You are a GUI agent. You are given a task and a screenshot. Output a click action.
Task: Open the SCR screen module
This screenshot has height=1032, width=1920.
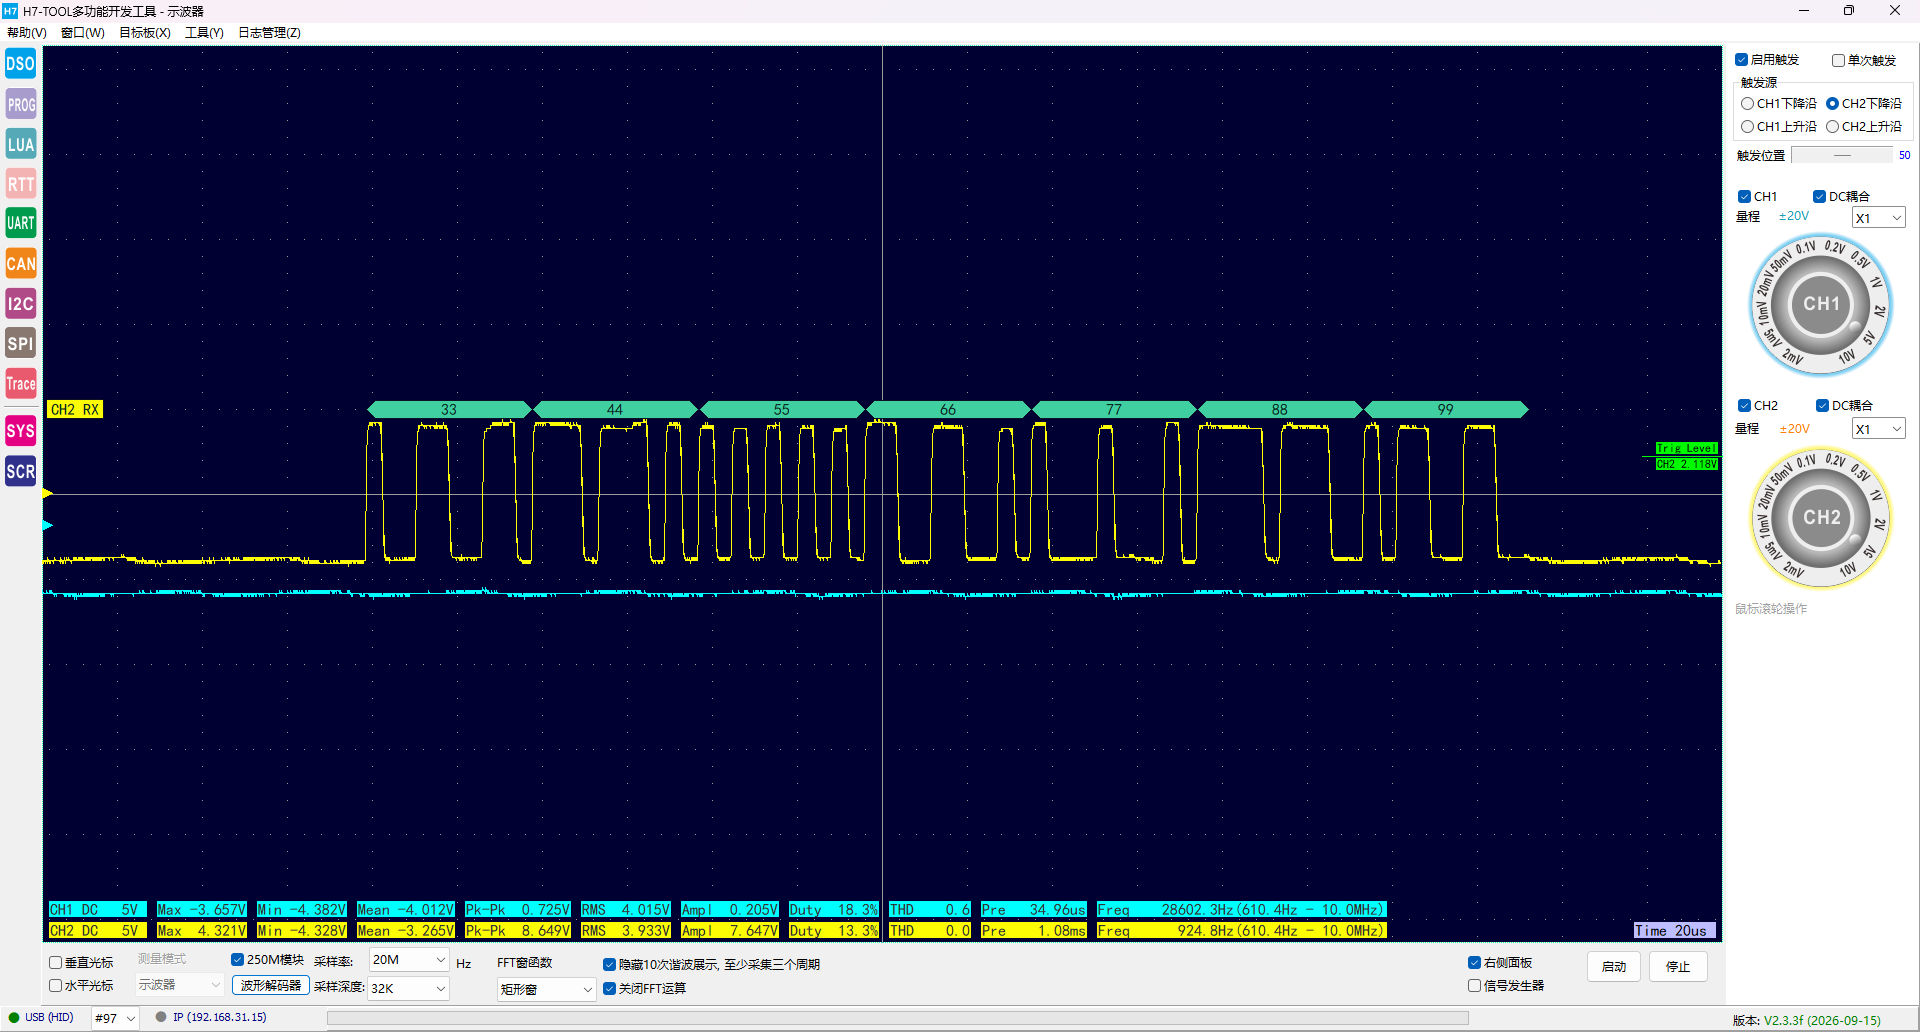click(20, 471)
